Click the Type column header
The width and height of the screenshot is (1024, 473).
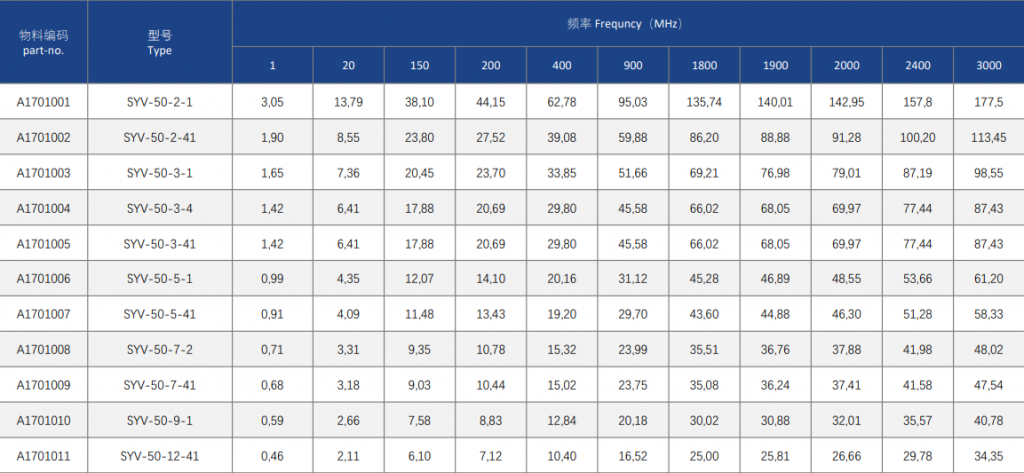160,42
